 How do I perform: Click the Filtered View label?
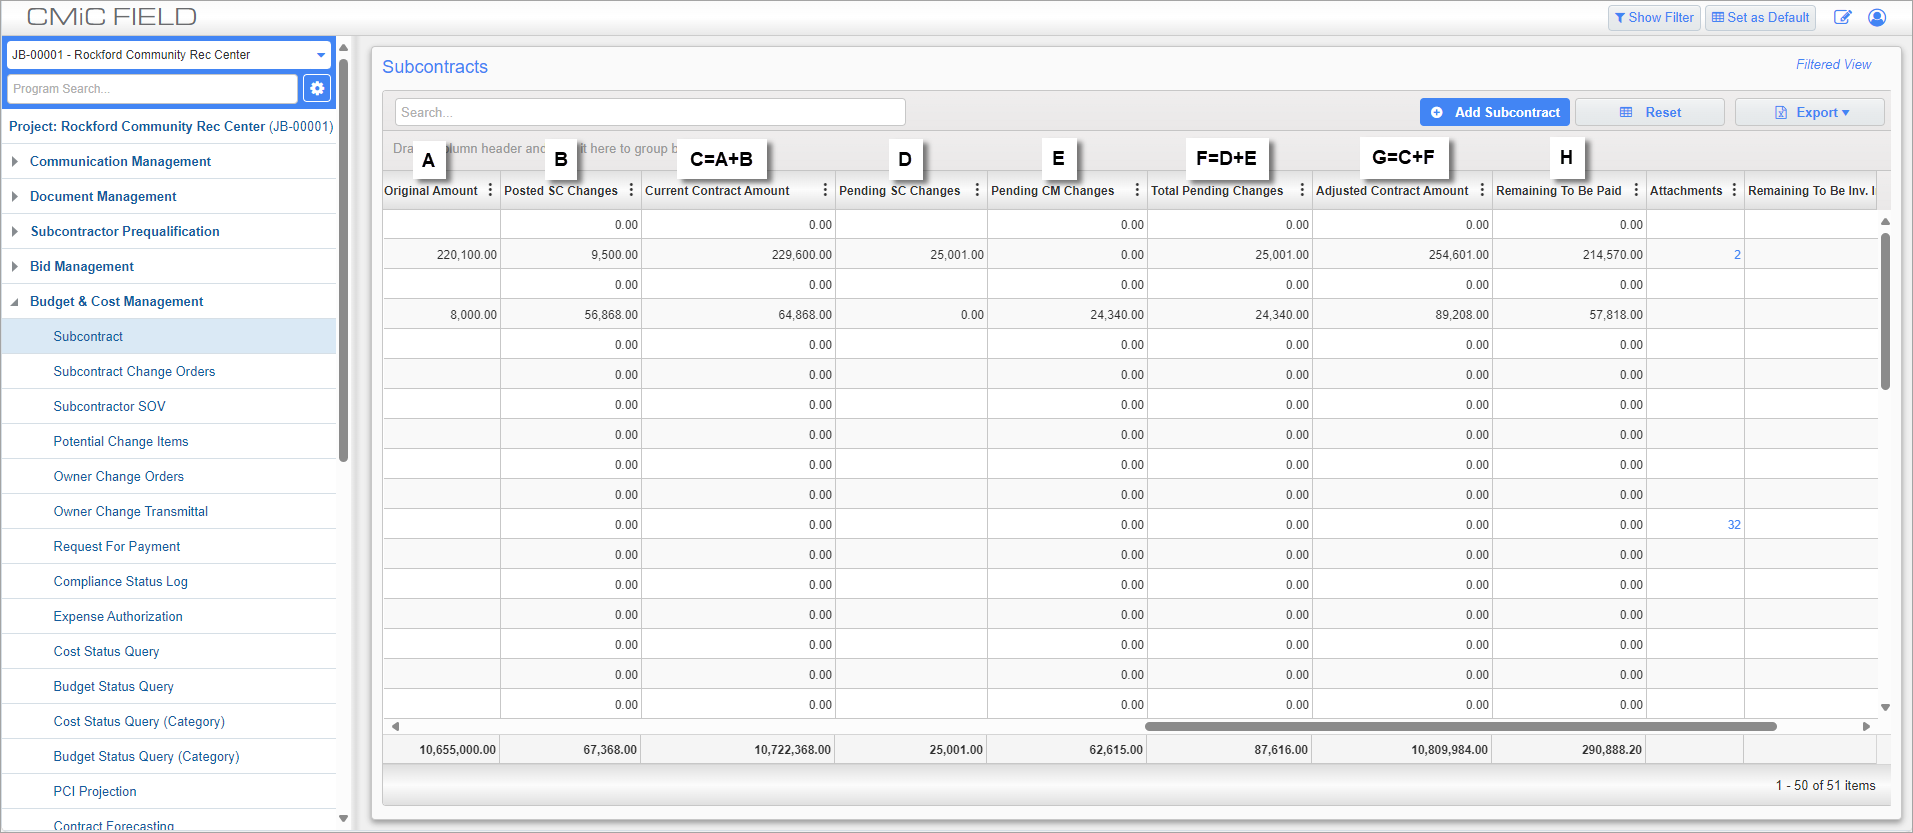[x=1833, y=64]
